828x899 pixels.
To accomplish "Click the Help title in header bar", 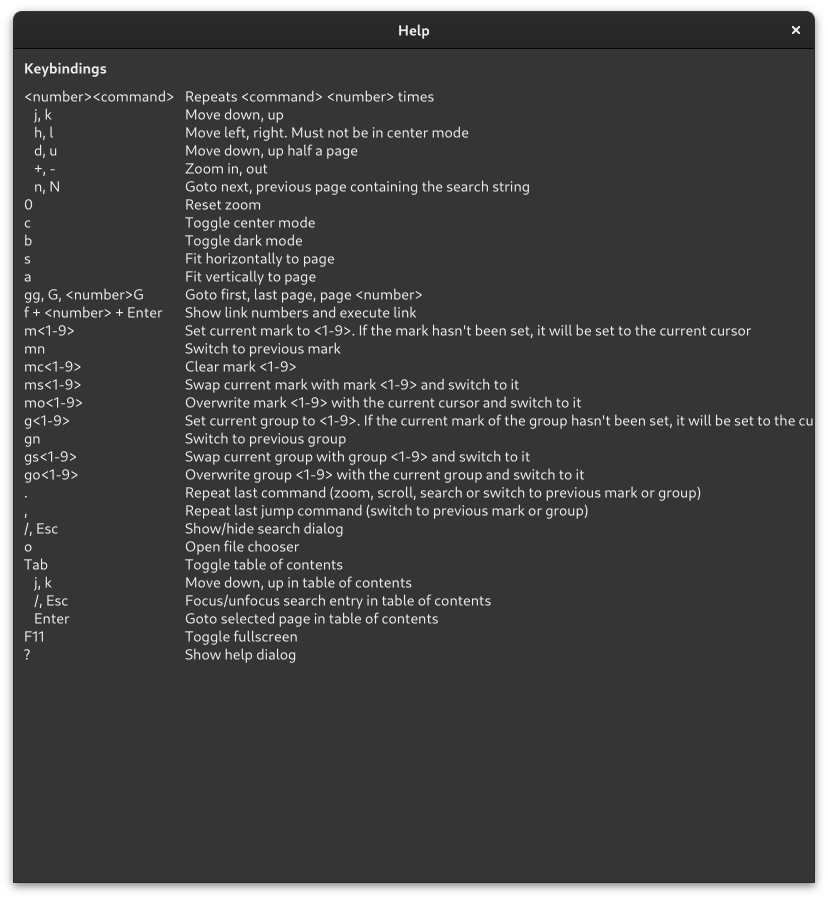I will click(x=413, y=30).
